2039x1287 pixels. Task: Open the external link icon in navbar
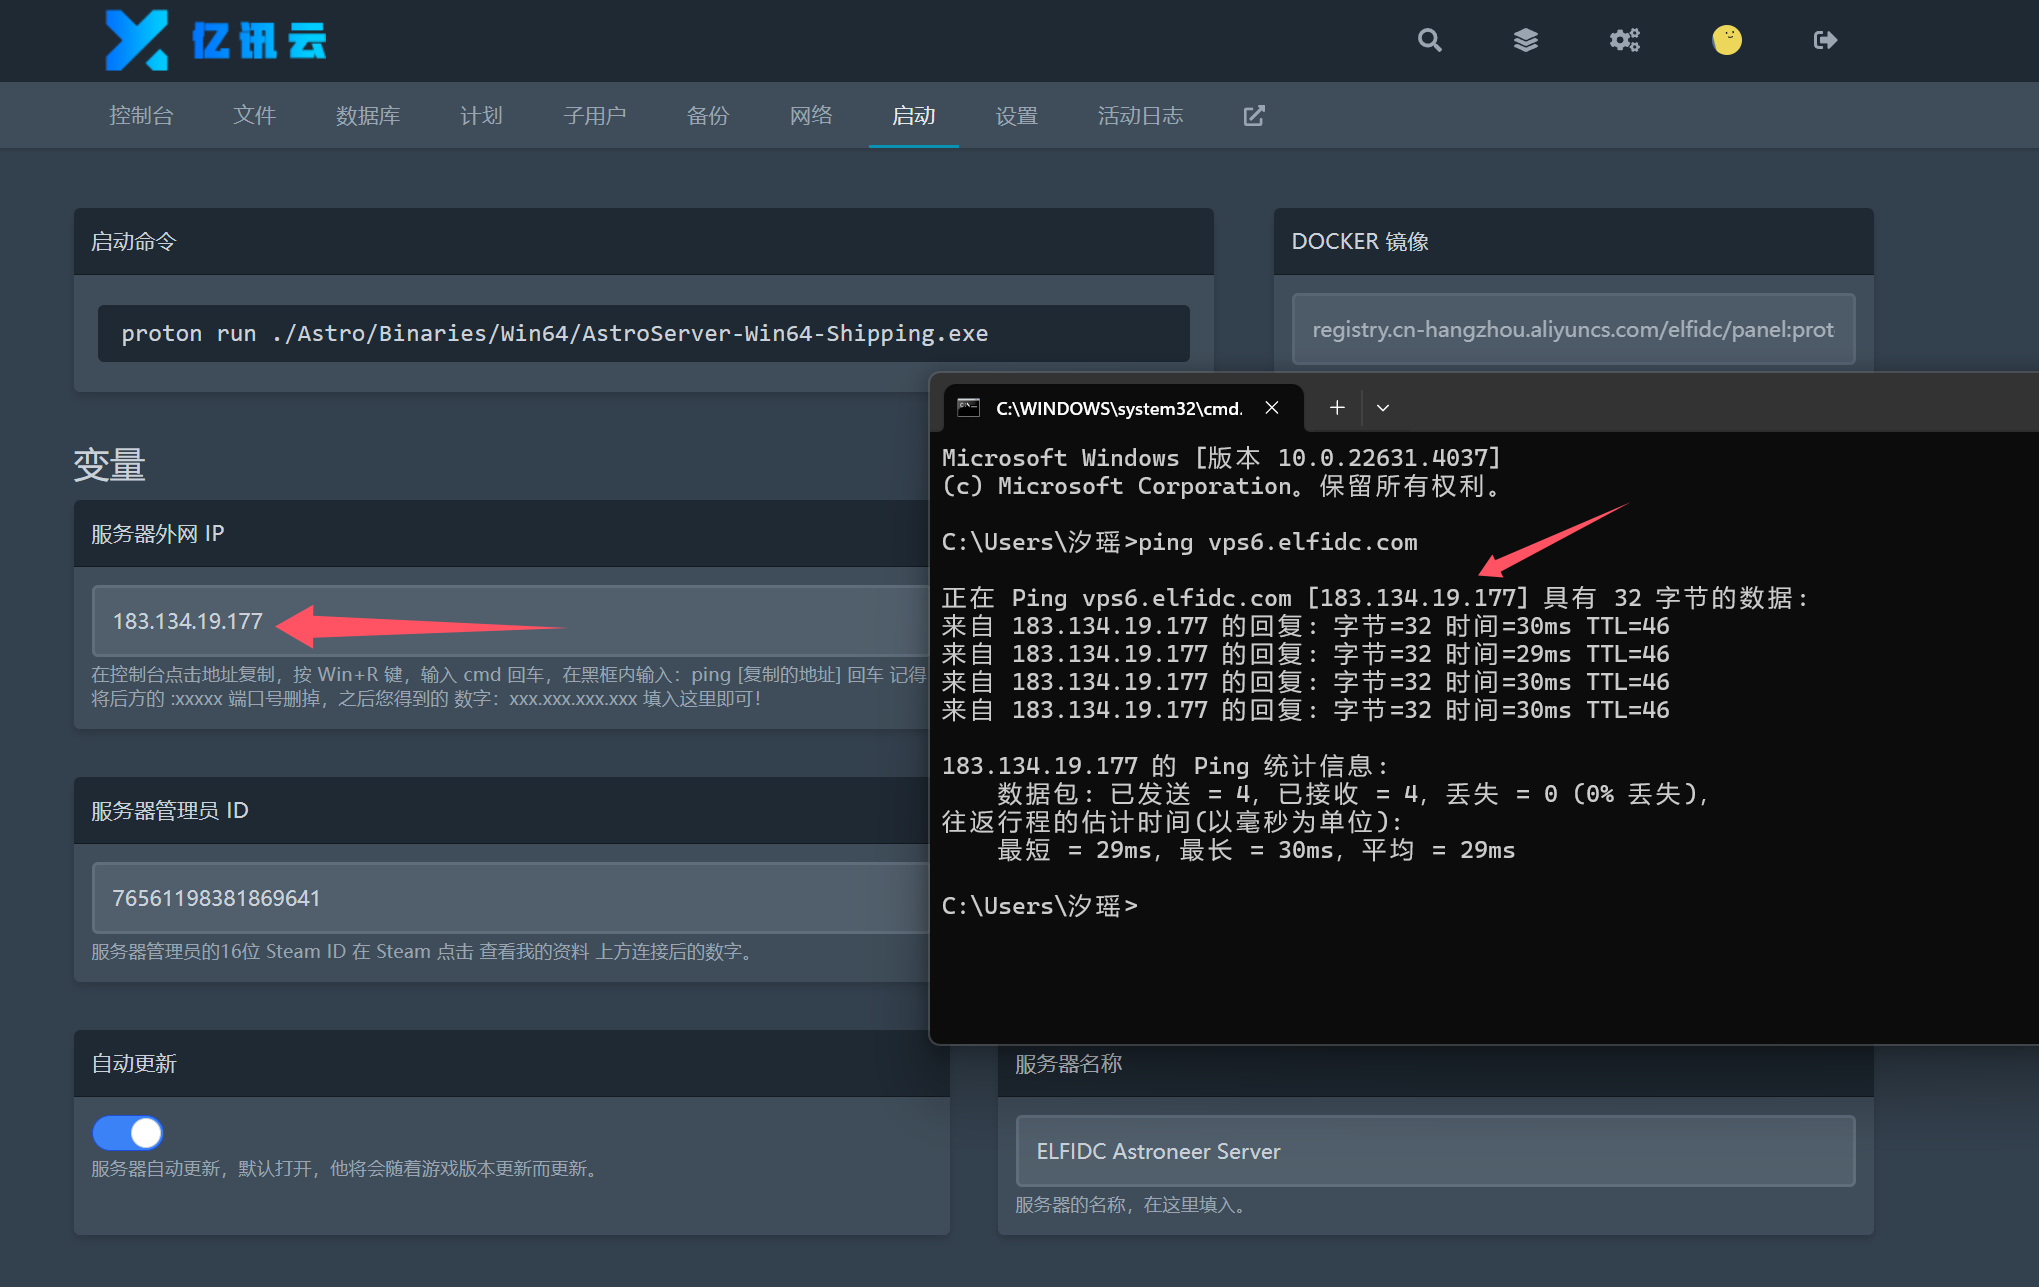click(x=1254, y=116)
